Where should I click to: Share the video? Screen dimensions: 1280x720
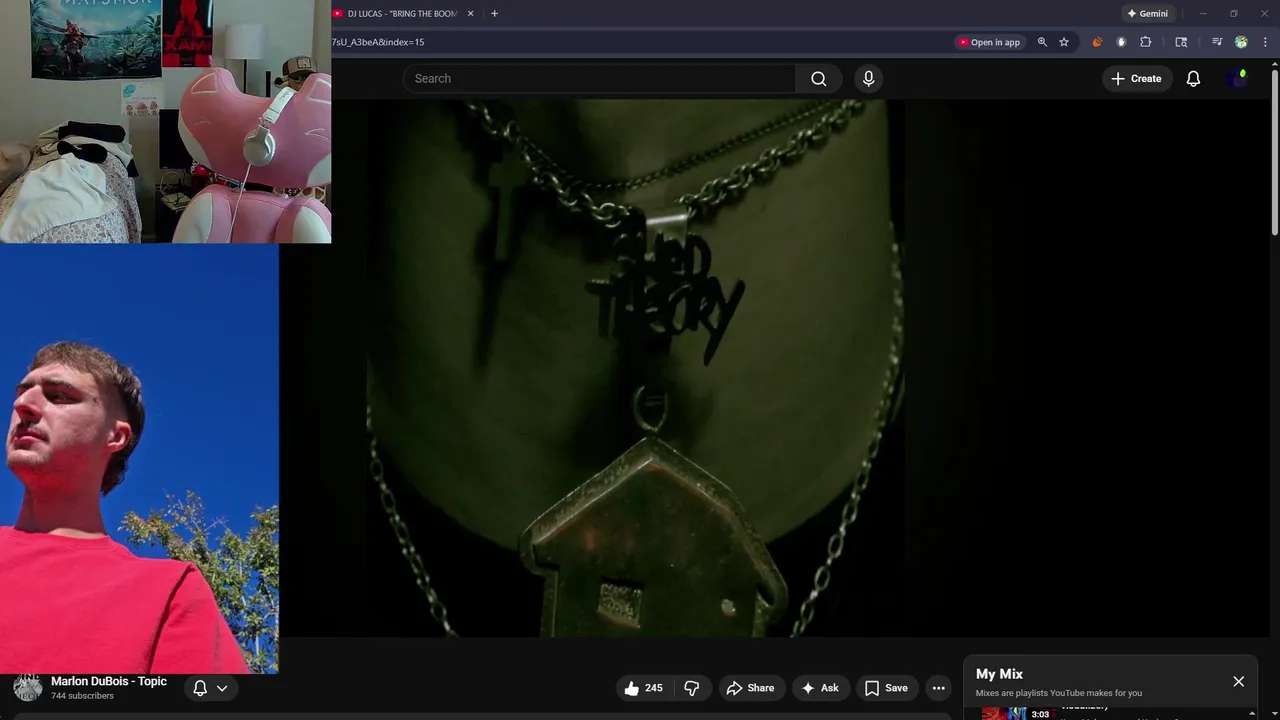point(750,688)
